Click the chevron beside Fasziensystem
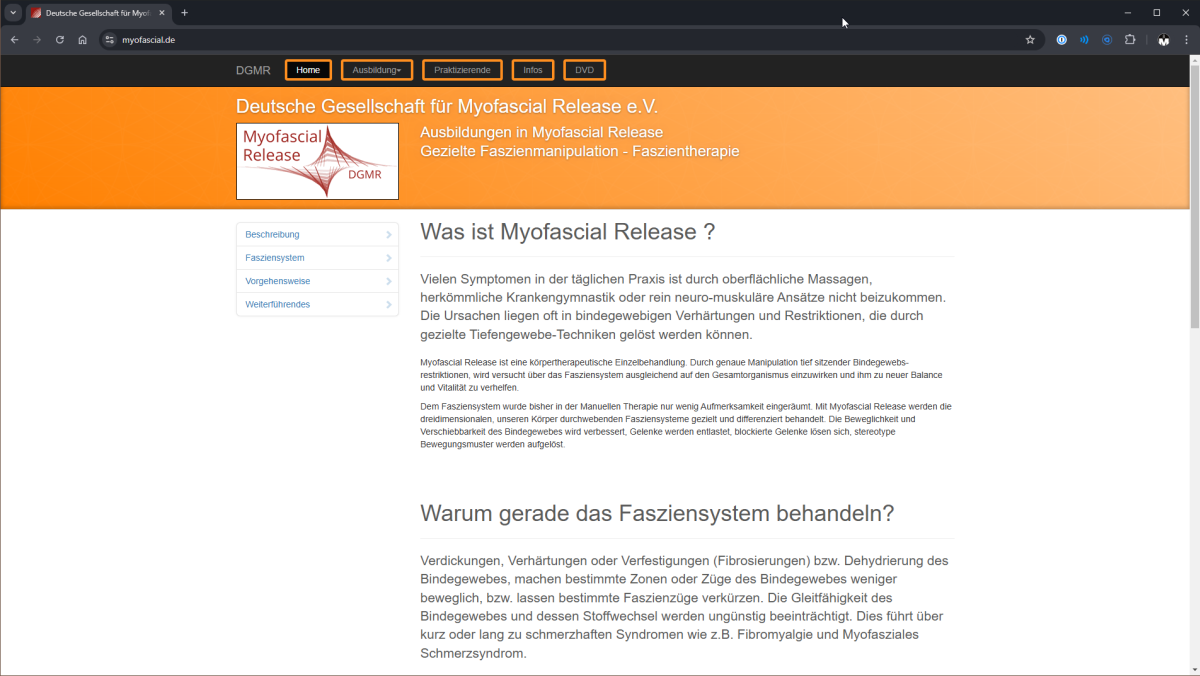The image size is (1200, 676). click(x=388, y=258)
